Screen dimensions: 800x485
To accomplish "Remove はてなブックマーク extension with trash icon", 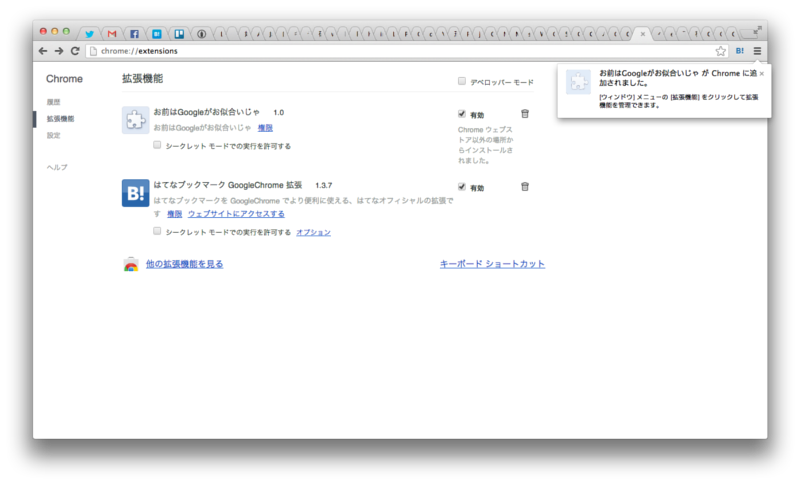I will click(x=525, y=187).
